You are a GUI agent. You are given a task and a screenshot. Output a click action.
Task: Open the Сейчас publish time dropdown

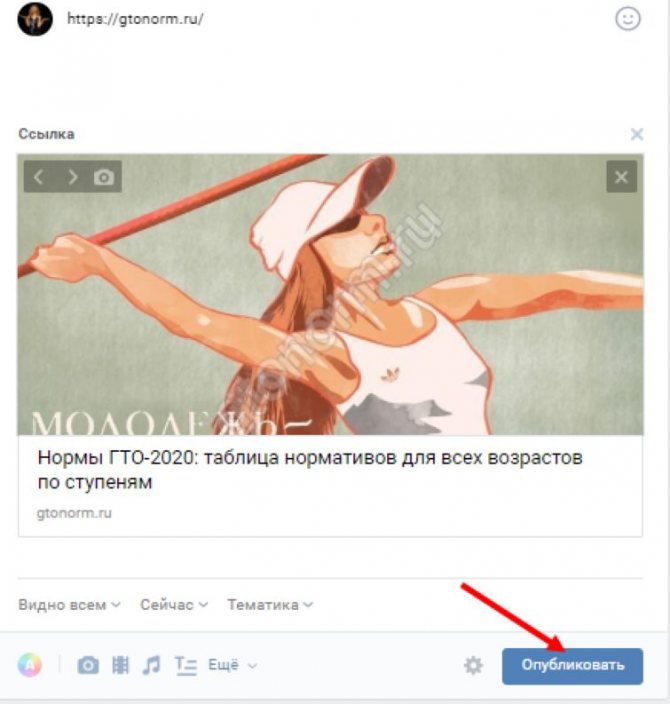click(x=174, y=605)
